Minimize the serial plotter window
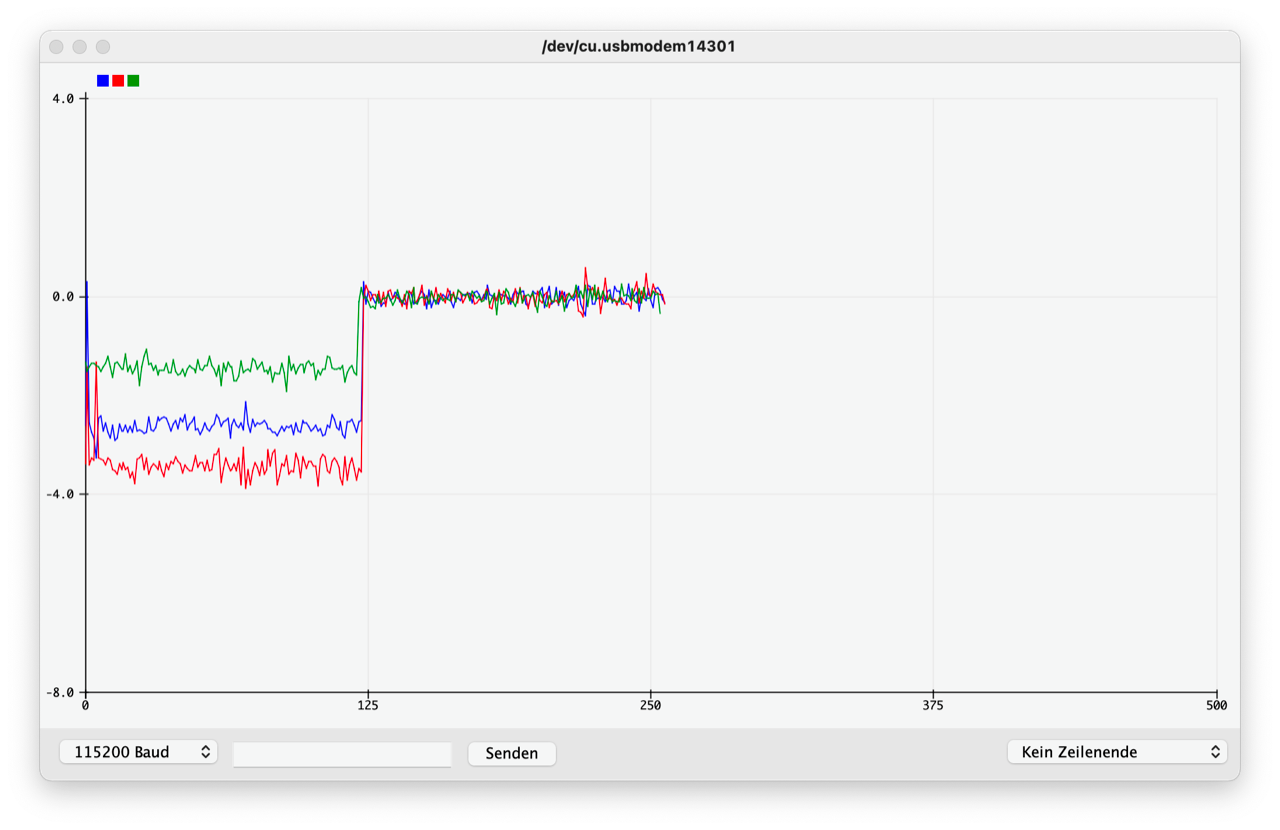The width and height of the screenshot is (1280, 830). [80, 47]
